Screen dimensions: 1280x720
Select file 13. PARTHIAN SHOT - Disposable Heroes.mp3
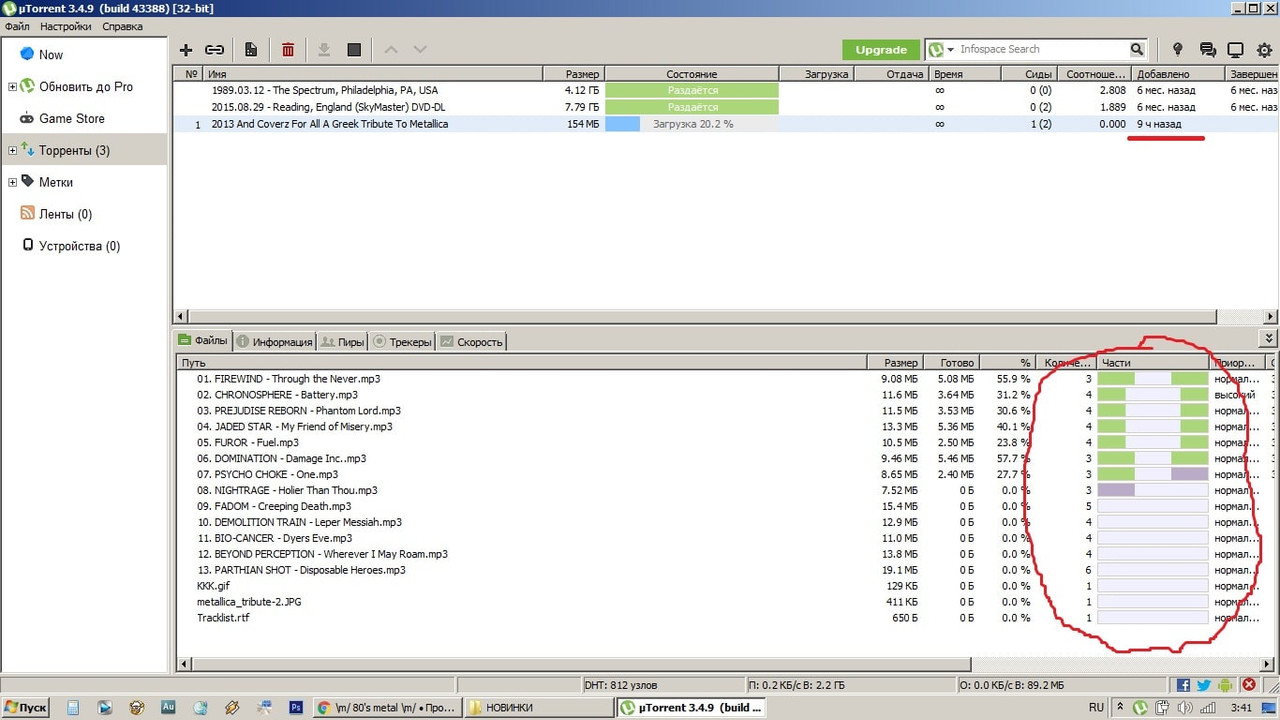(x=301, y=570)
